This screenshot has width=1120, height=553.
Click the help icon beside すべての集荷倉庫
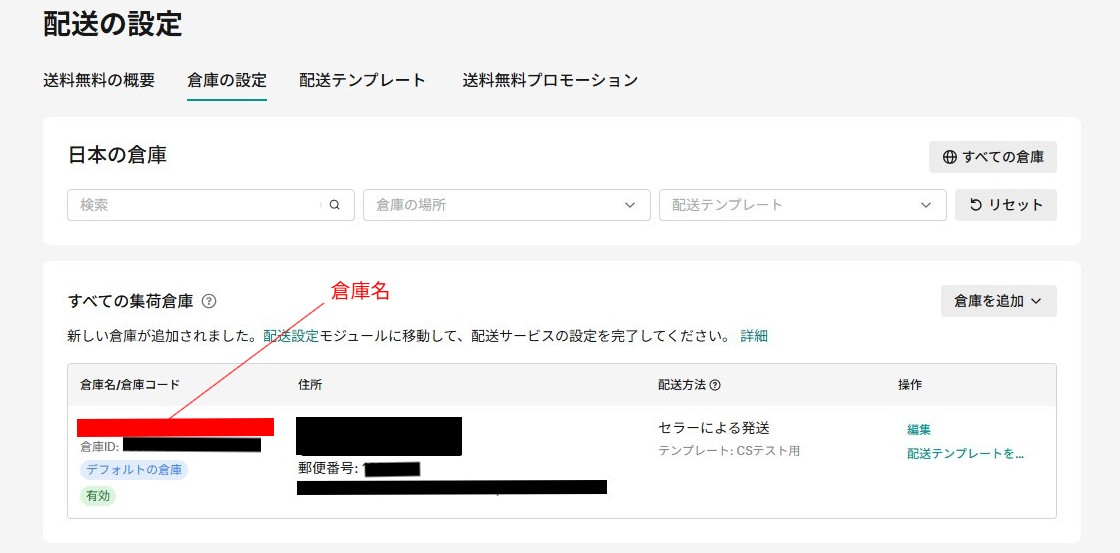pyautogui.click(x=209, y=302)
